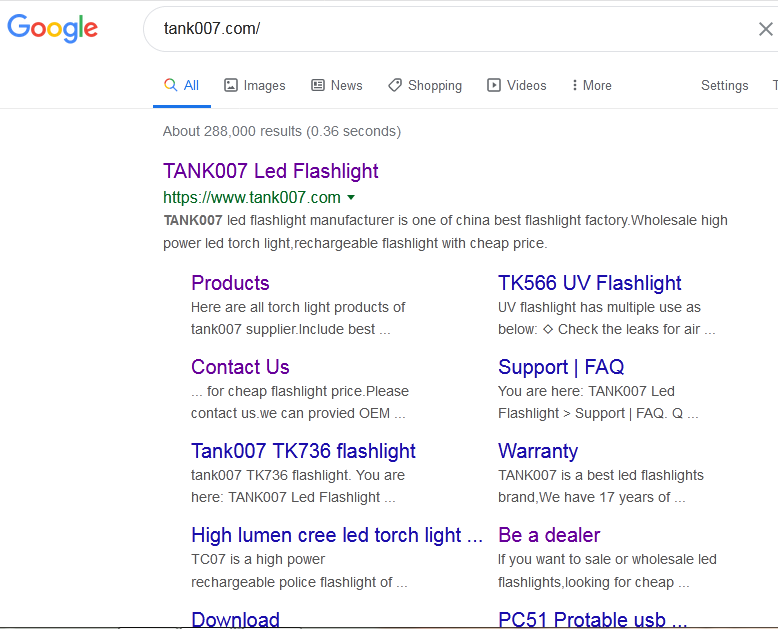Open the Be a dealer sitelink
778x629 pixels.
click(549, 535)
